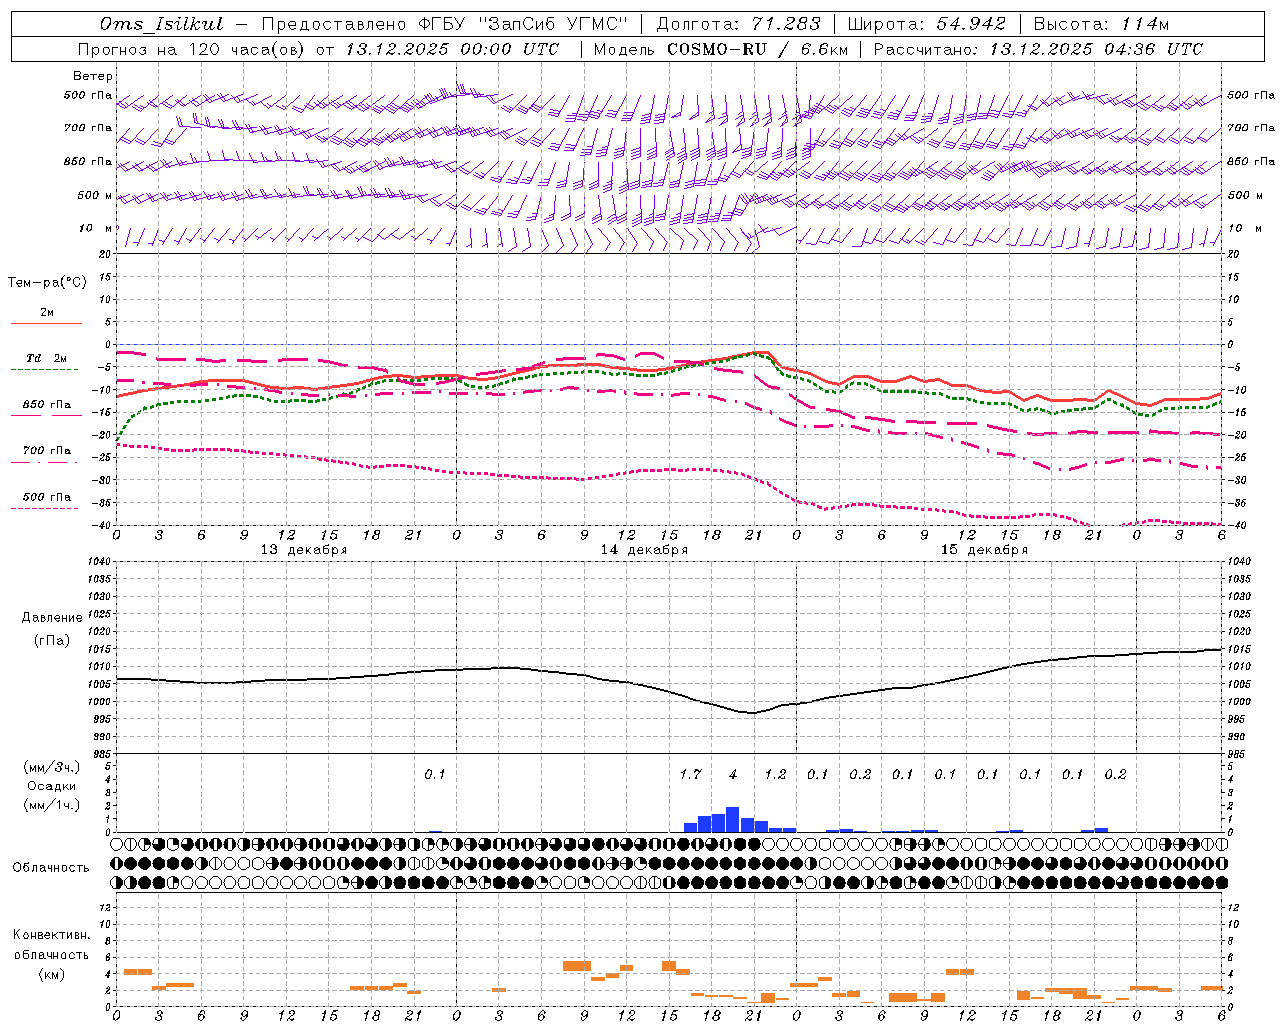This screenshot has width=1280, height=1024.
Task: Click the "Облачность" label beside the cloud symbol rows
Action: (x=51, y=868)
